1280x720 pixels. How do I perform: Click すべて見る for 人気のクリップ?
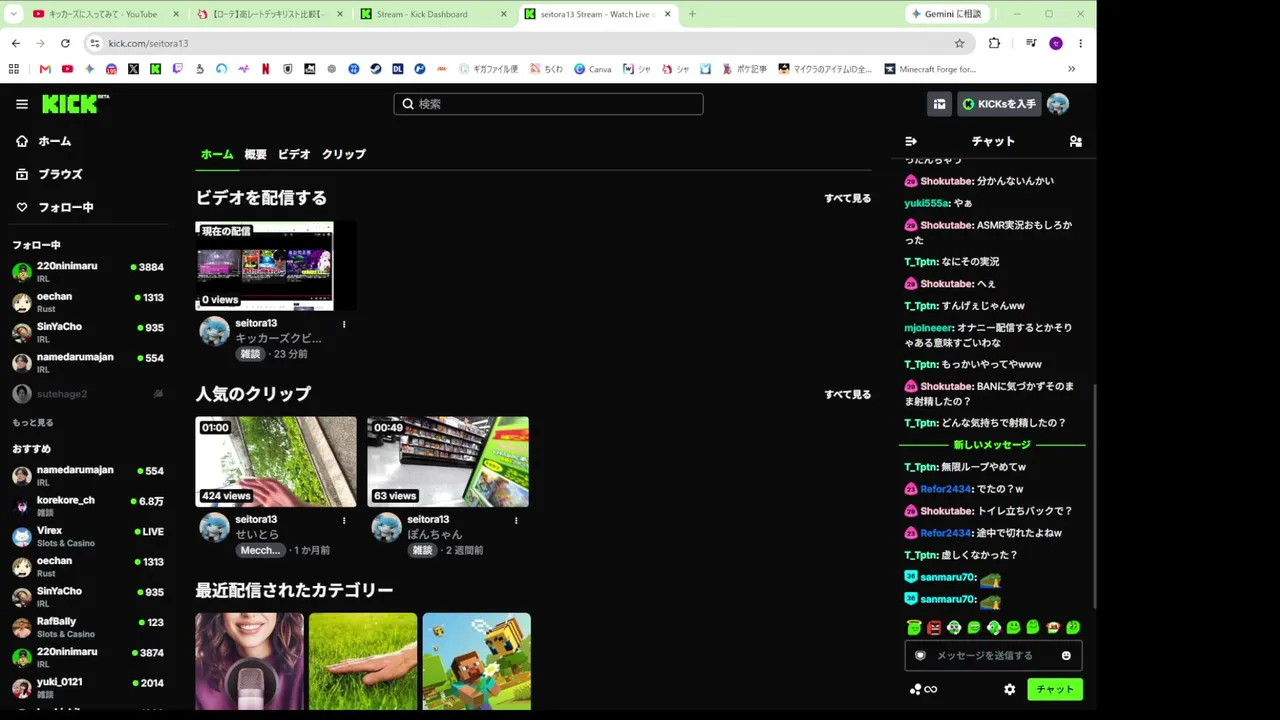[x=848, y=394]
